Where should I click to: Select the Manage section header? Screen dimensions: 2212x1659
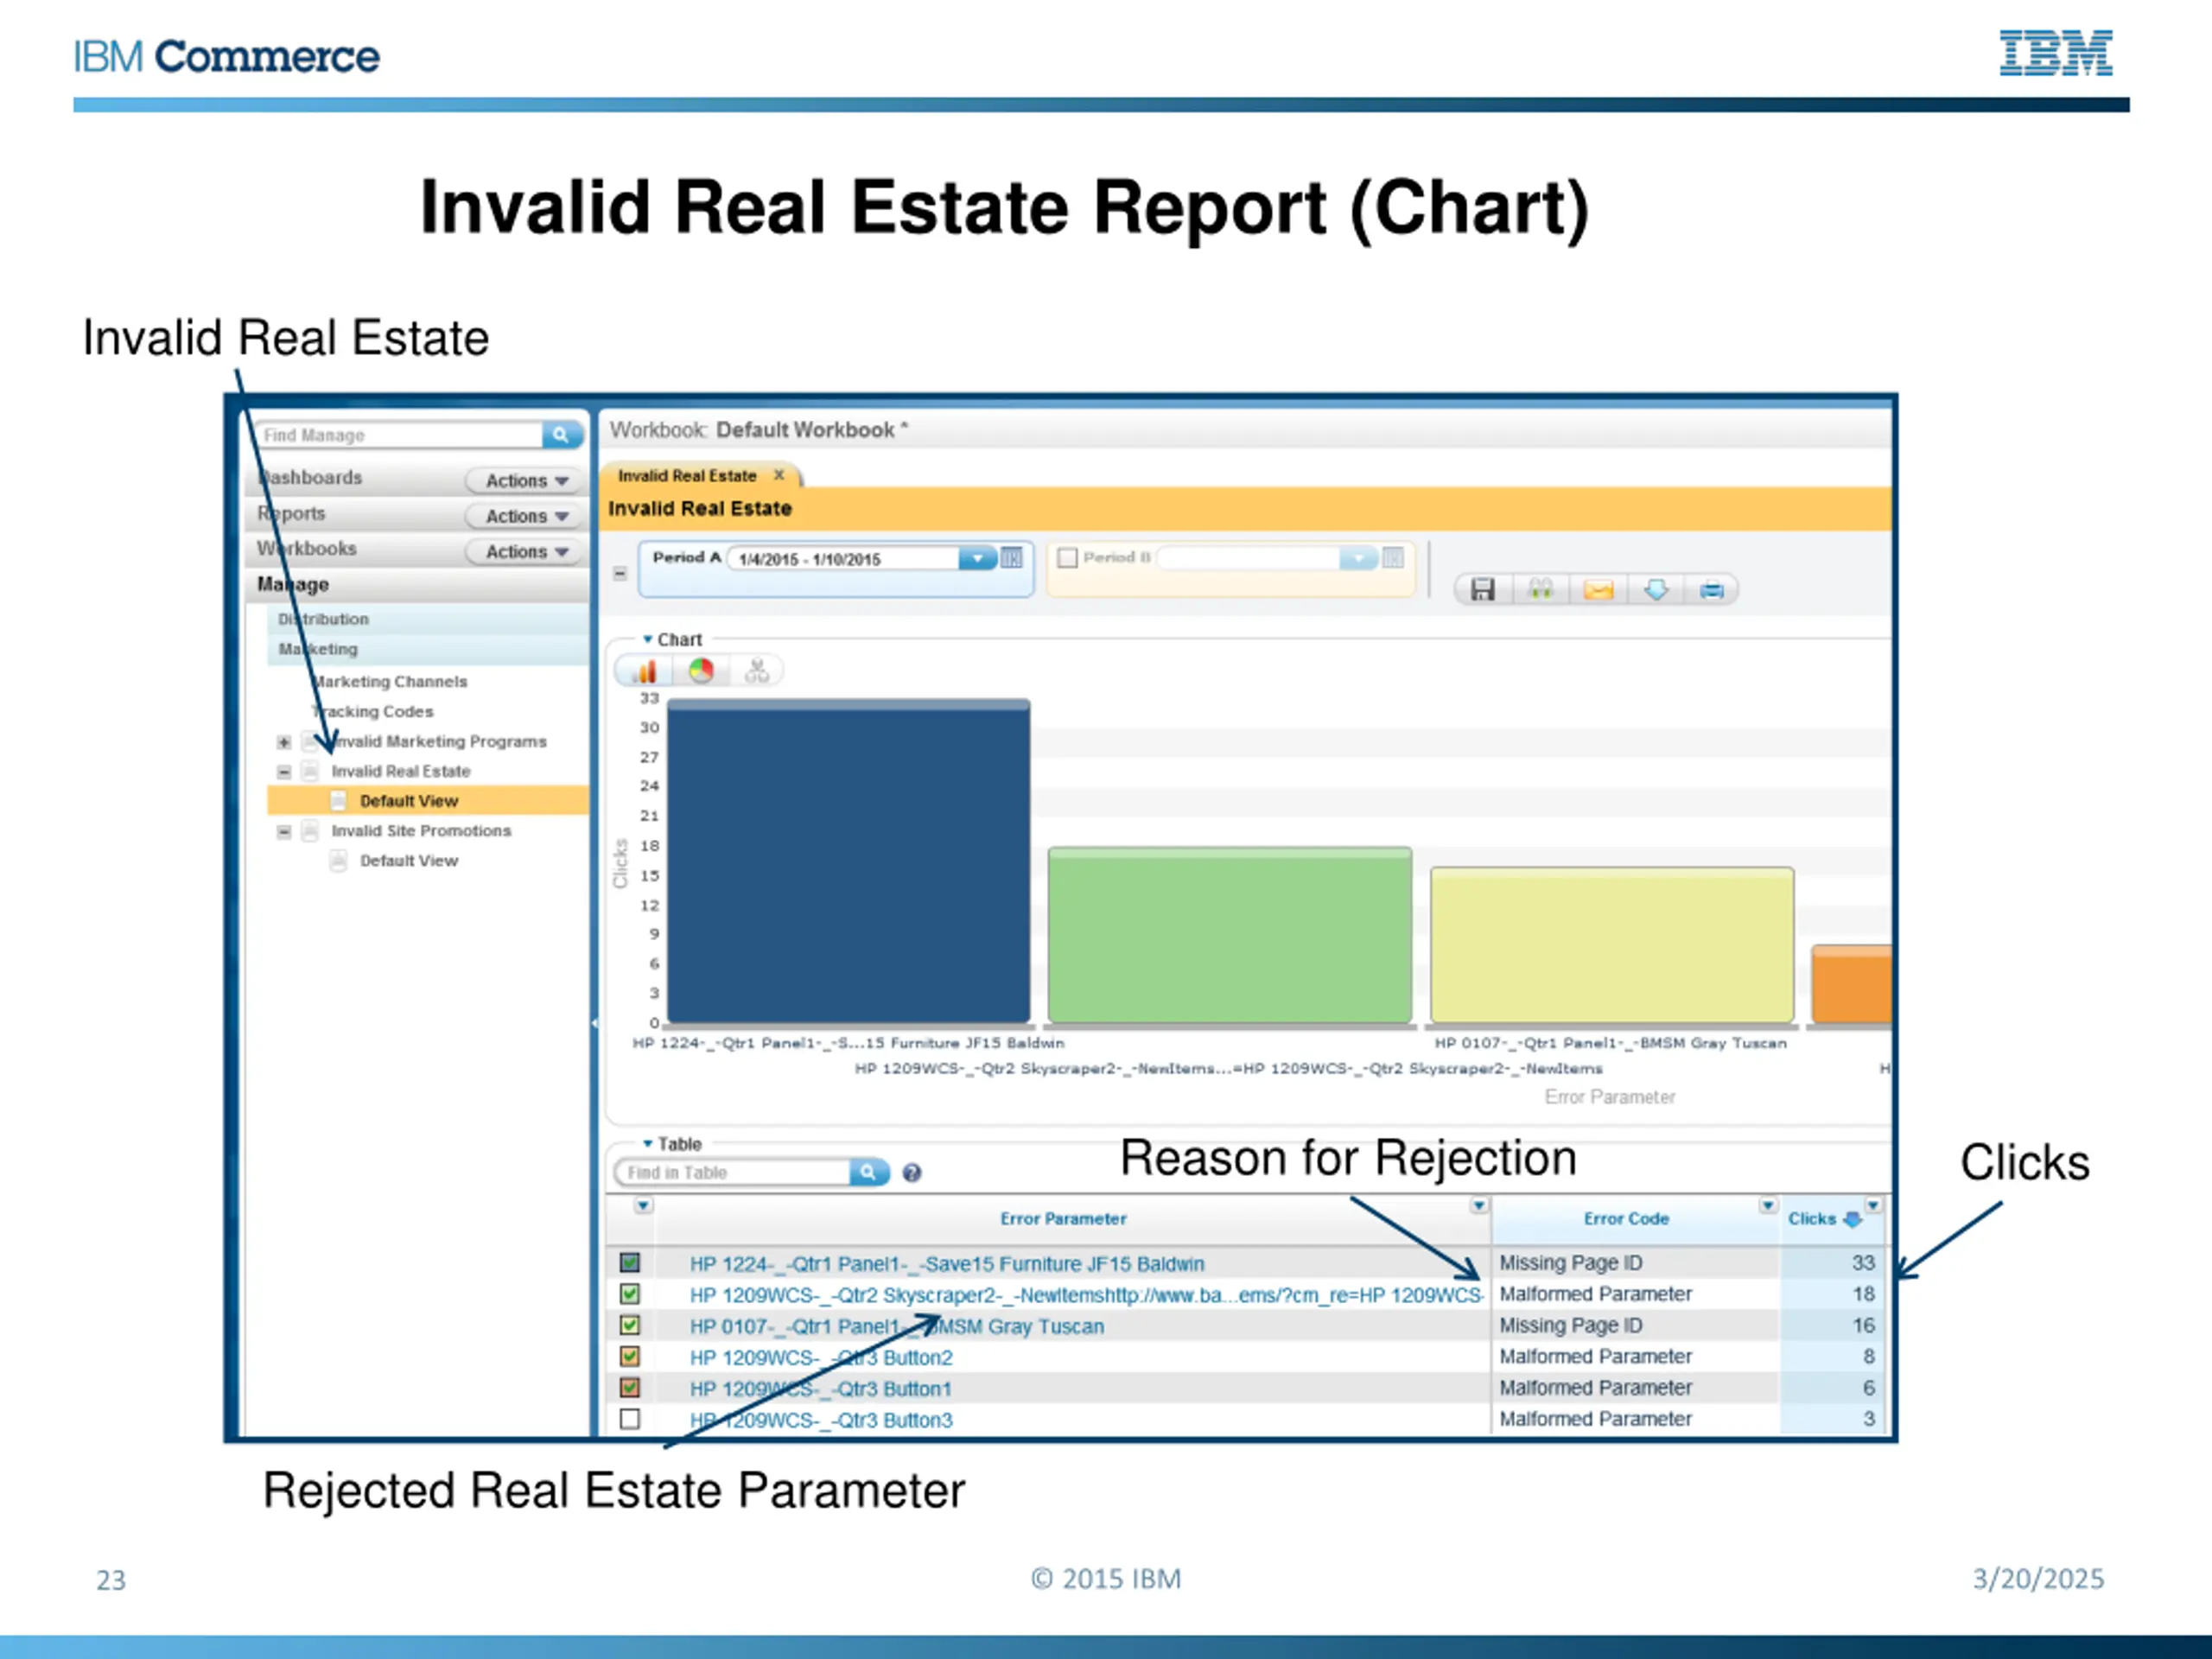(x=418, y=584)
